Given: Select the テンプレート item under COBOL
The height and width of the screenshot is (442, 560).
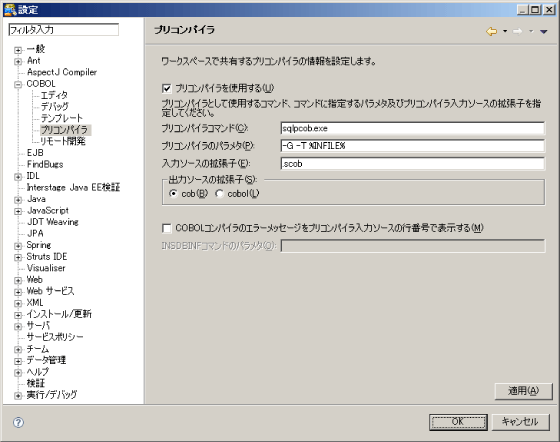Looking at the screenshot, I should pyautogui.click(x=61, y=118).
